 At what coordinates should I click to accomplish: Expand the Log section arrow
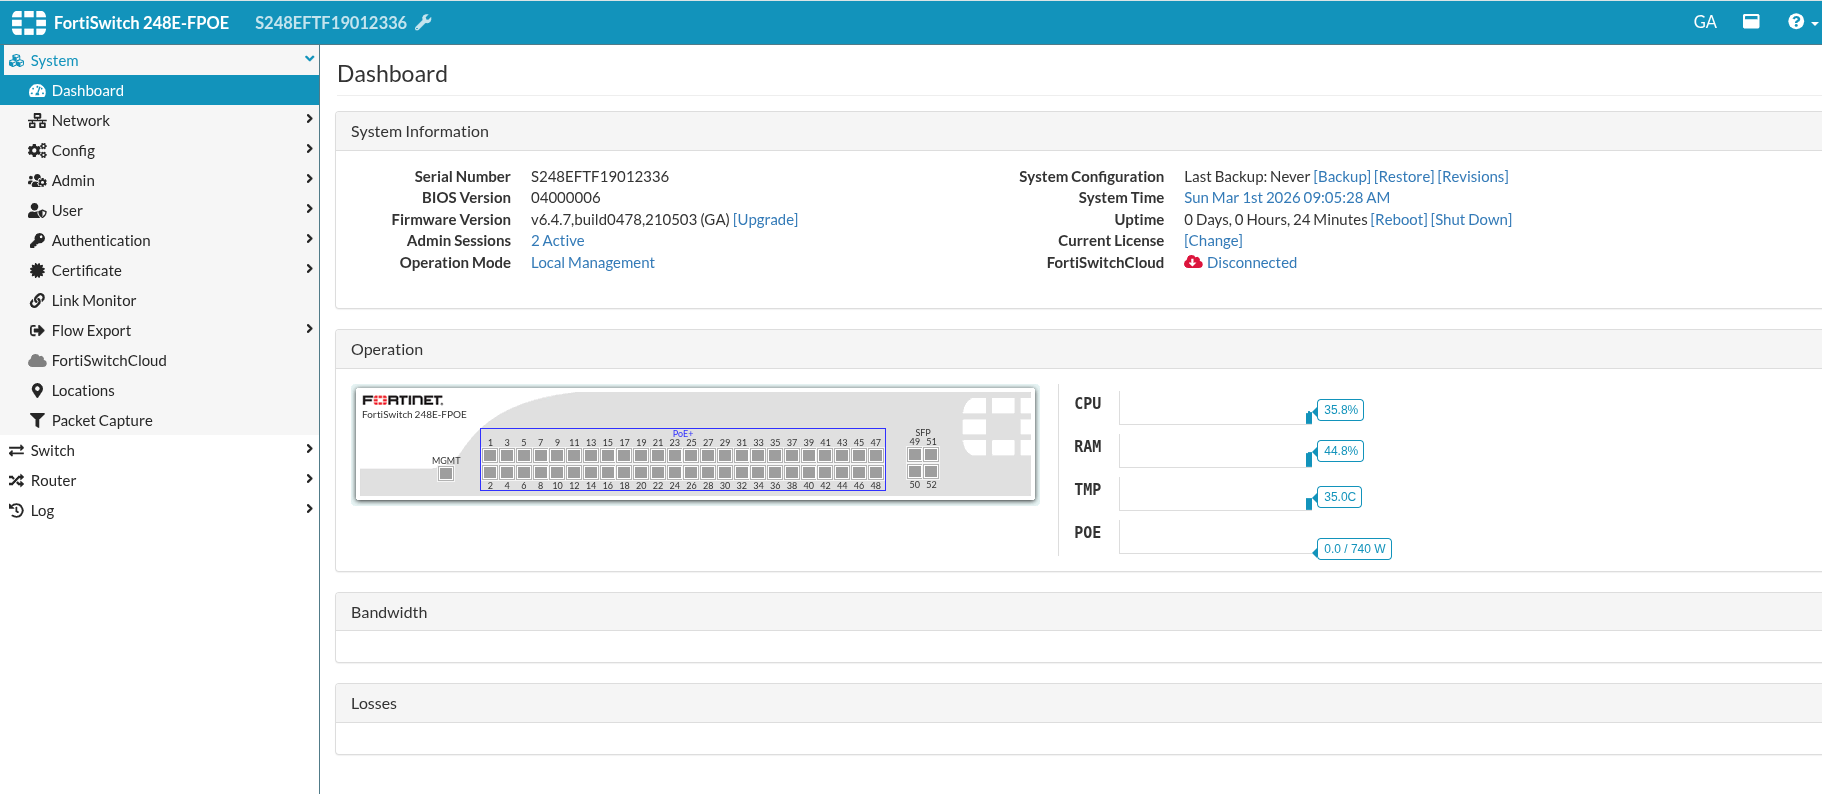(309, 509)
